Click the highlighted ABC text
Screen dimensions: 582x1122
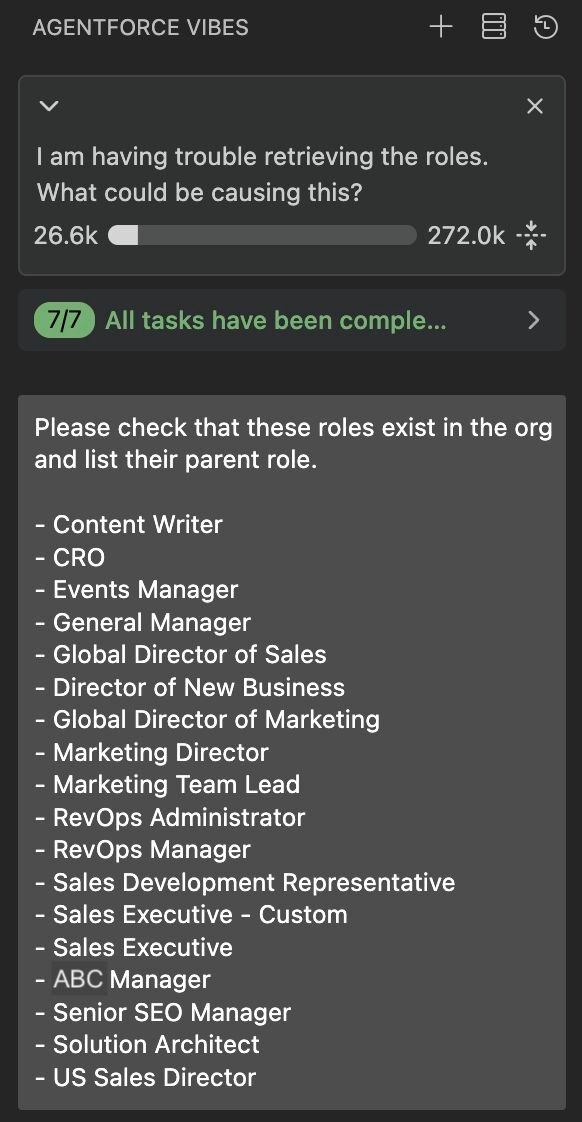click(79, 980)
